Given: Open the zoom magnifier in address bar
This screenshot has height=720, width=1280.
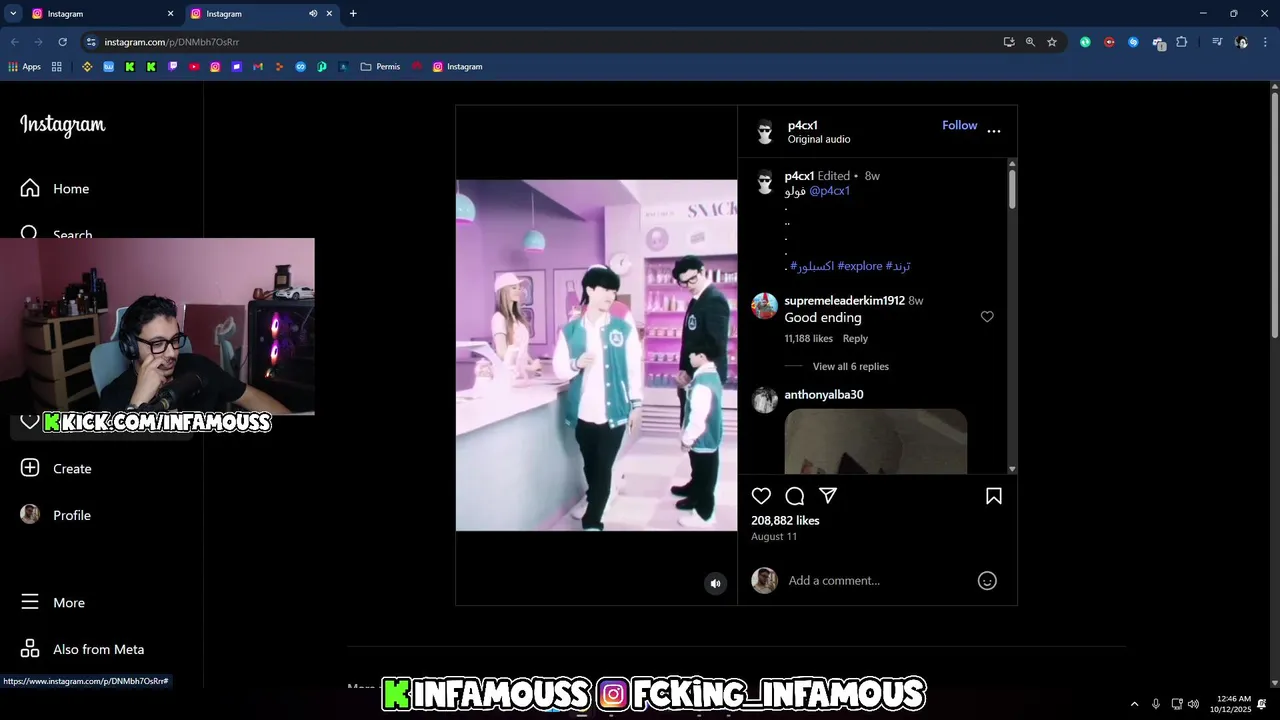Looking at the screenshot, I should [x=1030, y=42].
